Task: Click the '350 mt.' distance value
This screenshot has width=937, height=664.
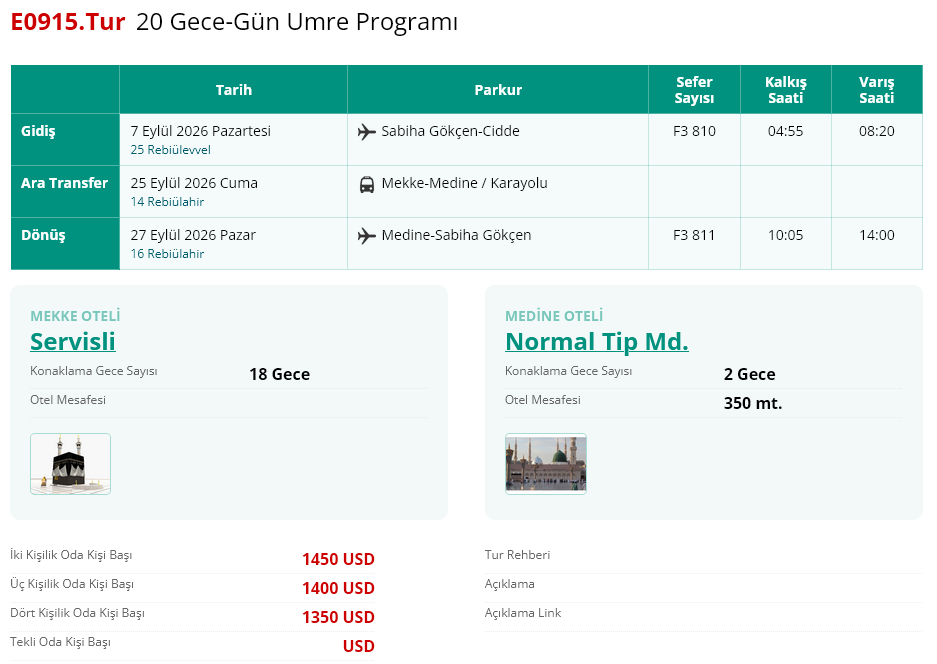Action: click(x=753, y=403)
